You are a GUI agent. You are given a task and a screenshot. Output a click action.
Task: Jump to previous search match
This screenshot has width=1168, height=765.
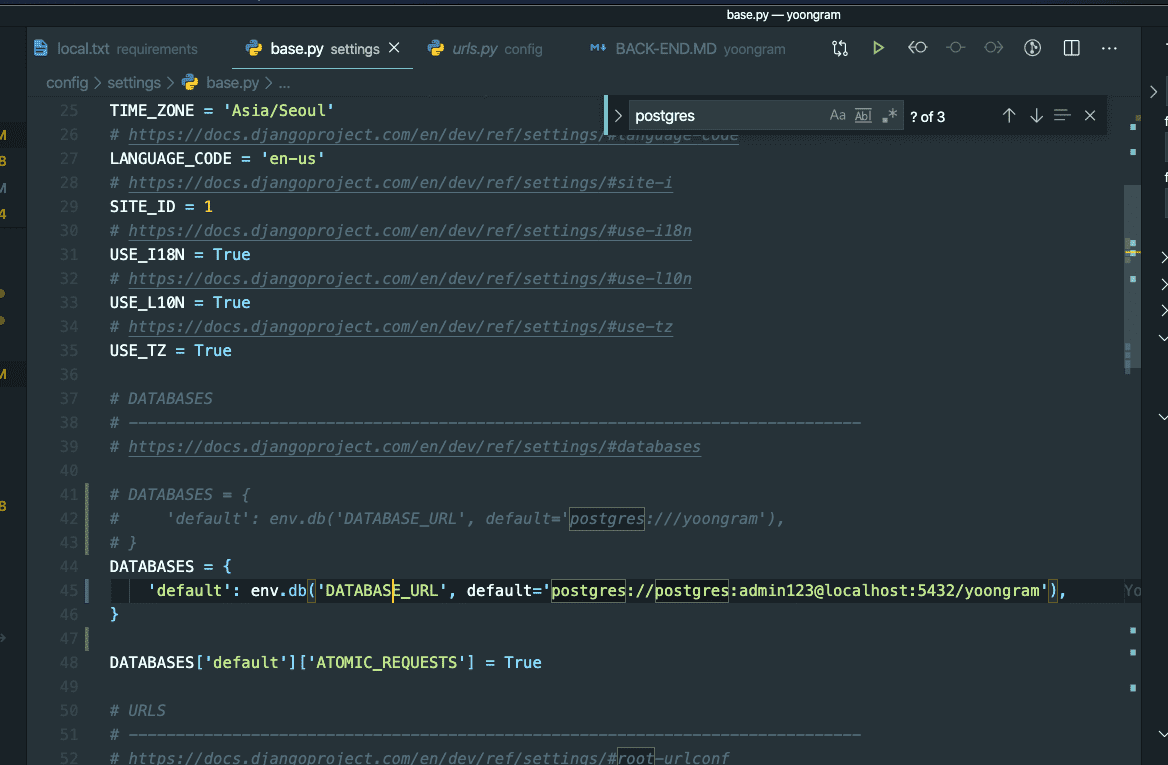pos(1009,116)
